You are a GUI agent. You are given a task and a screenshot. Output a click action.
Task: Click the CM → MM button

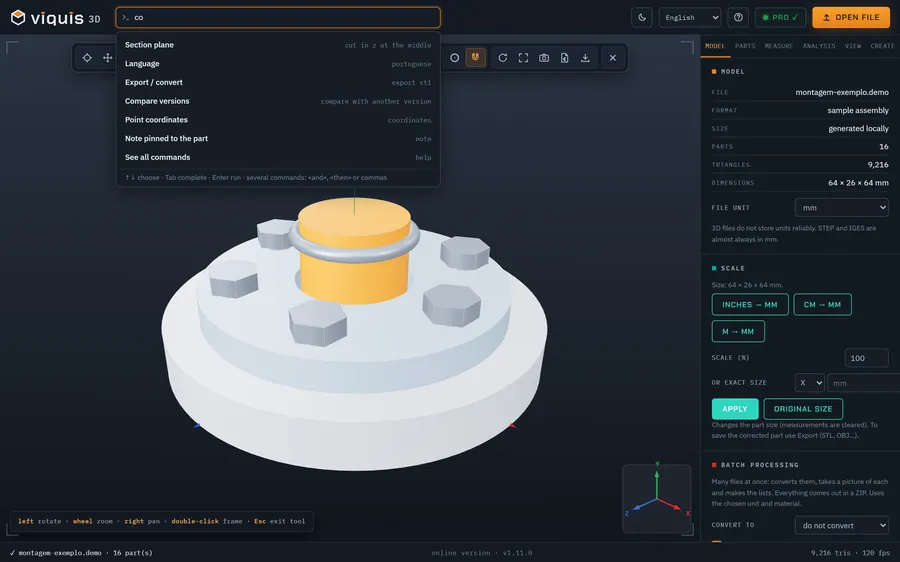(822, 304)
